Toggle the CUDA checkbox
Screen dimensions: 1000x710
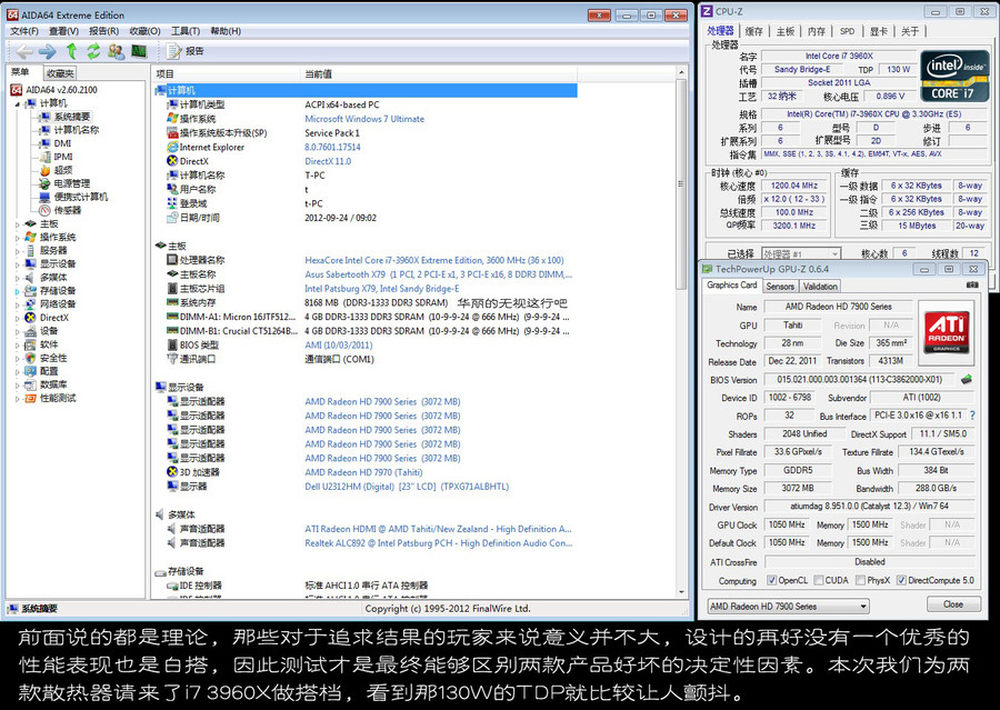(819, 581)
